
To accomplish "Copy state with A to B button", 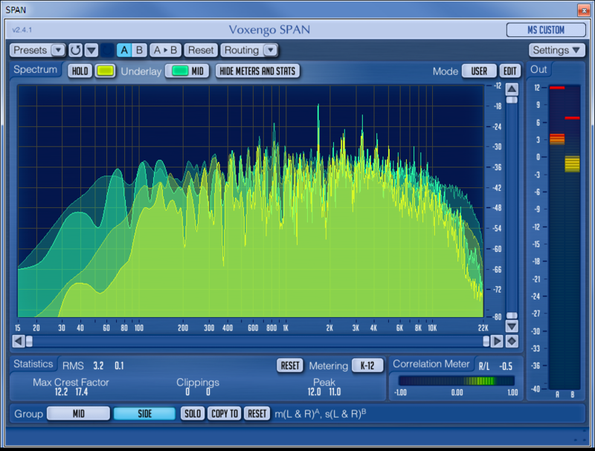I will tap(165, 50).
